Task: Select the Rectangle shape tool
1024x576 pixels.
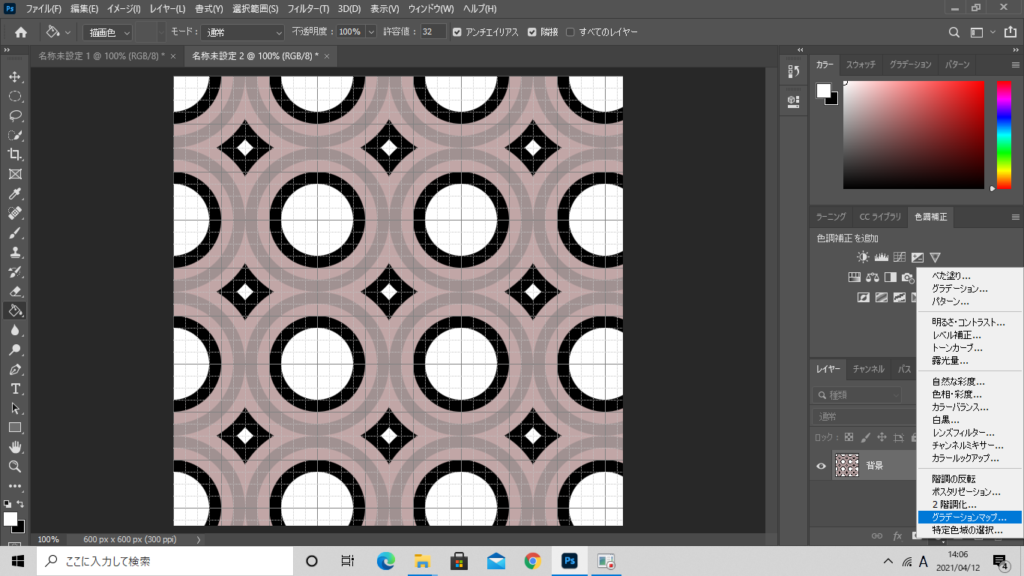Action: [x=15, y=428]
